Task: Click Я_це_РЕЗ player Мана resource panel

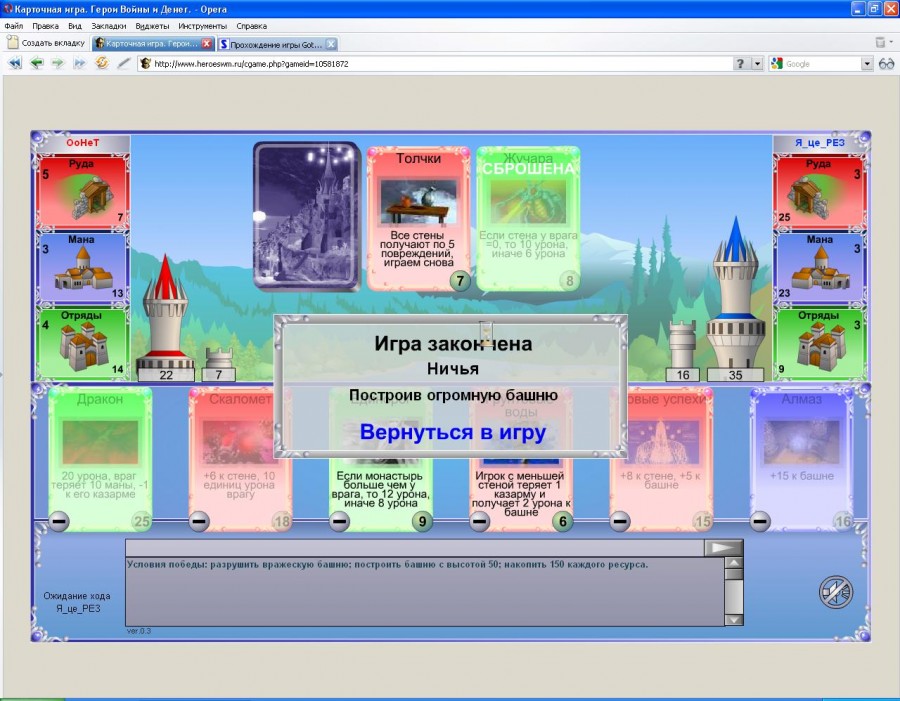Action: tap(819, 266)
